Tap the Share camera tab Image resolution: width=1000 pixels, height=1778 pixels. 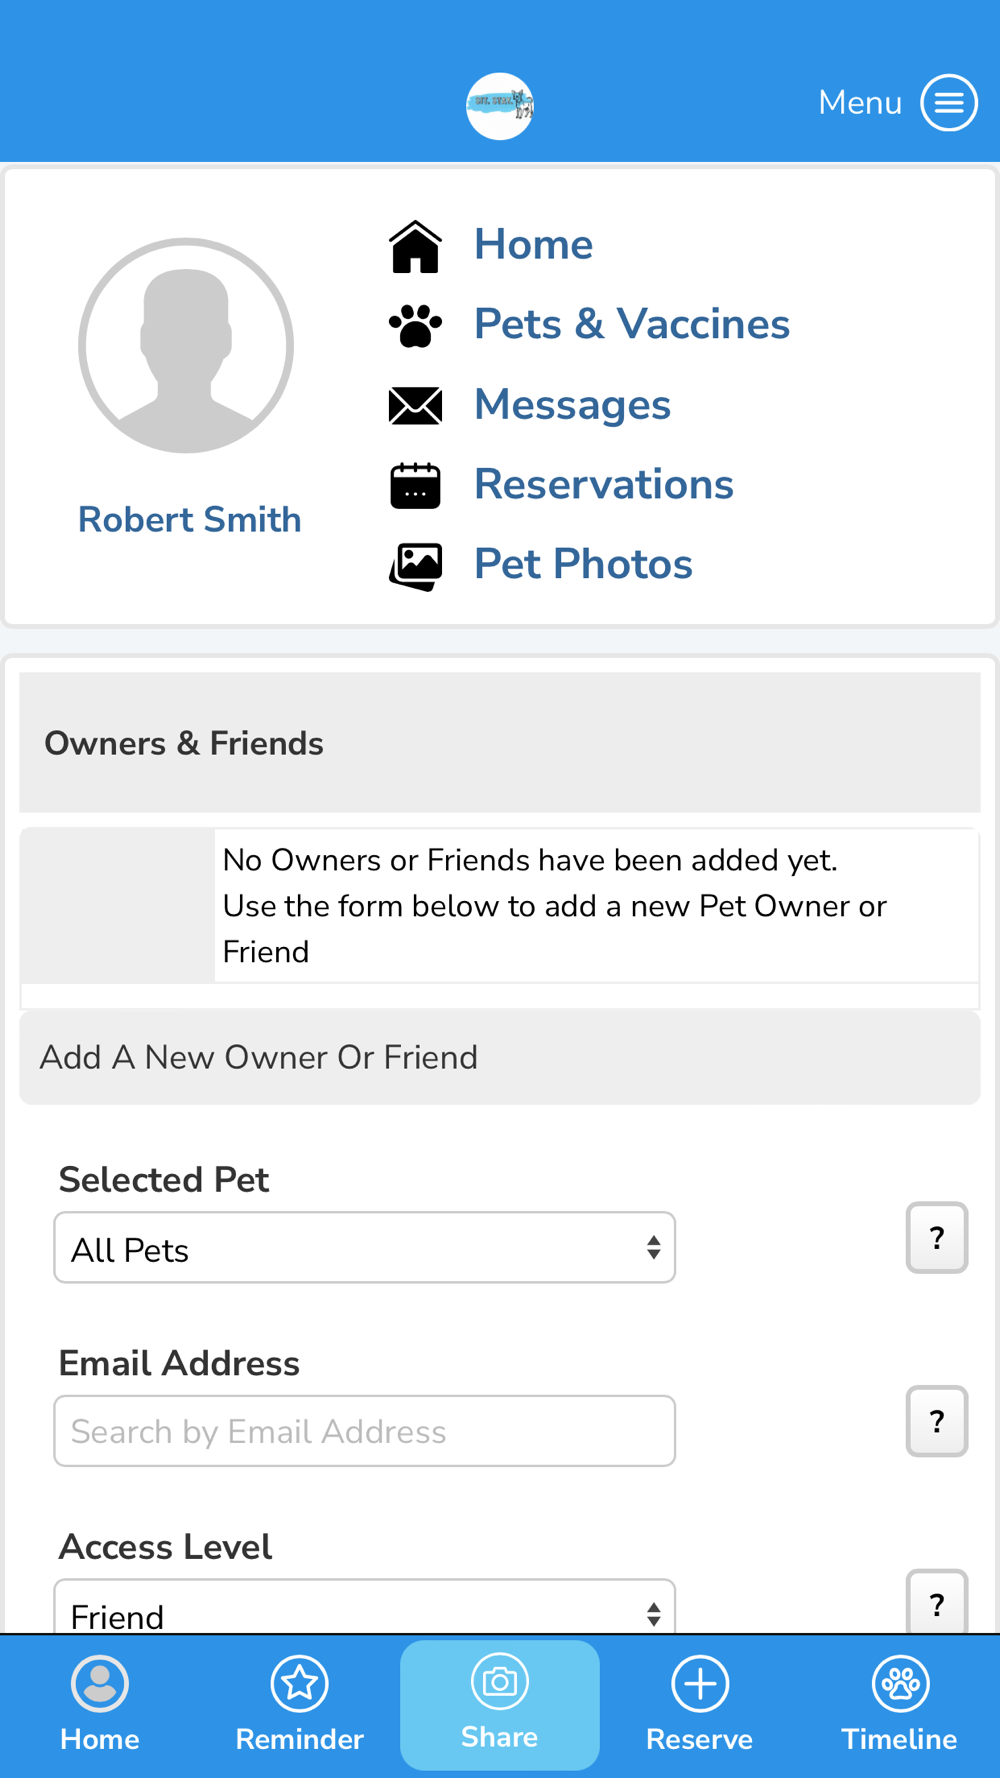point(500,1705)
